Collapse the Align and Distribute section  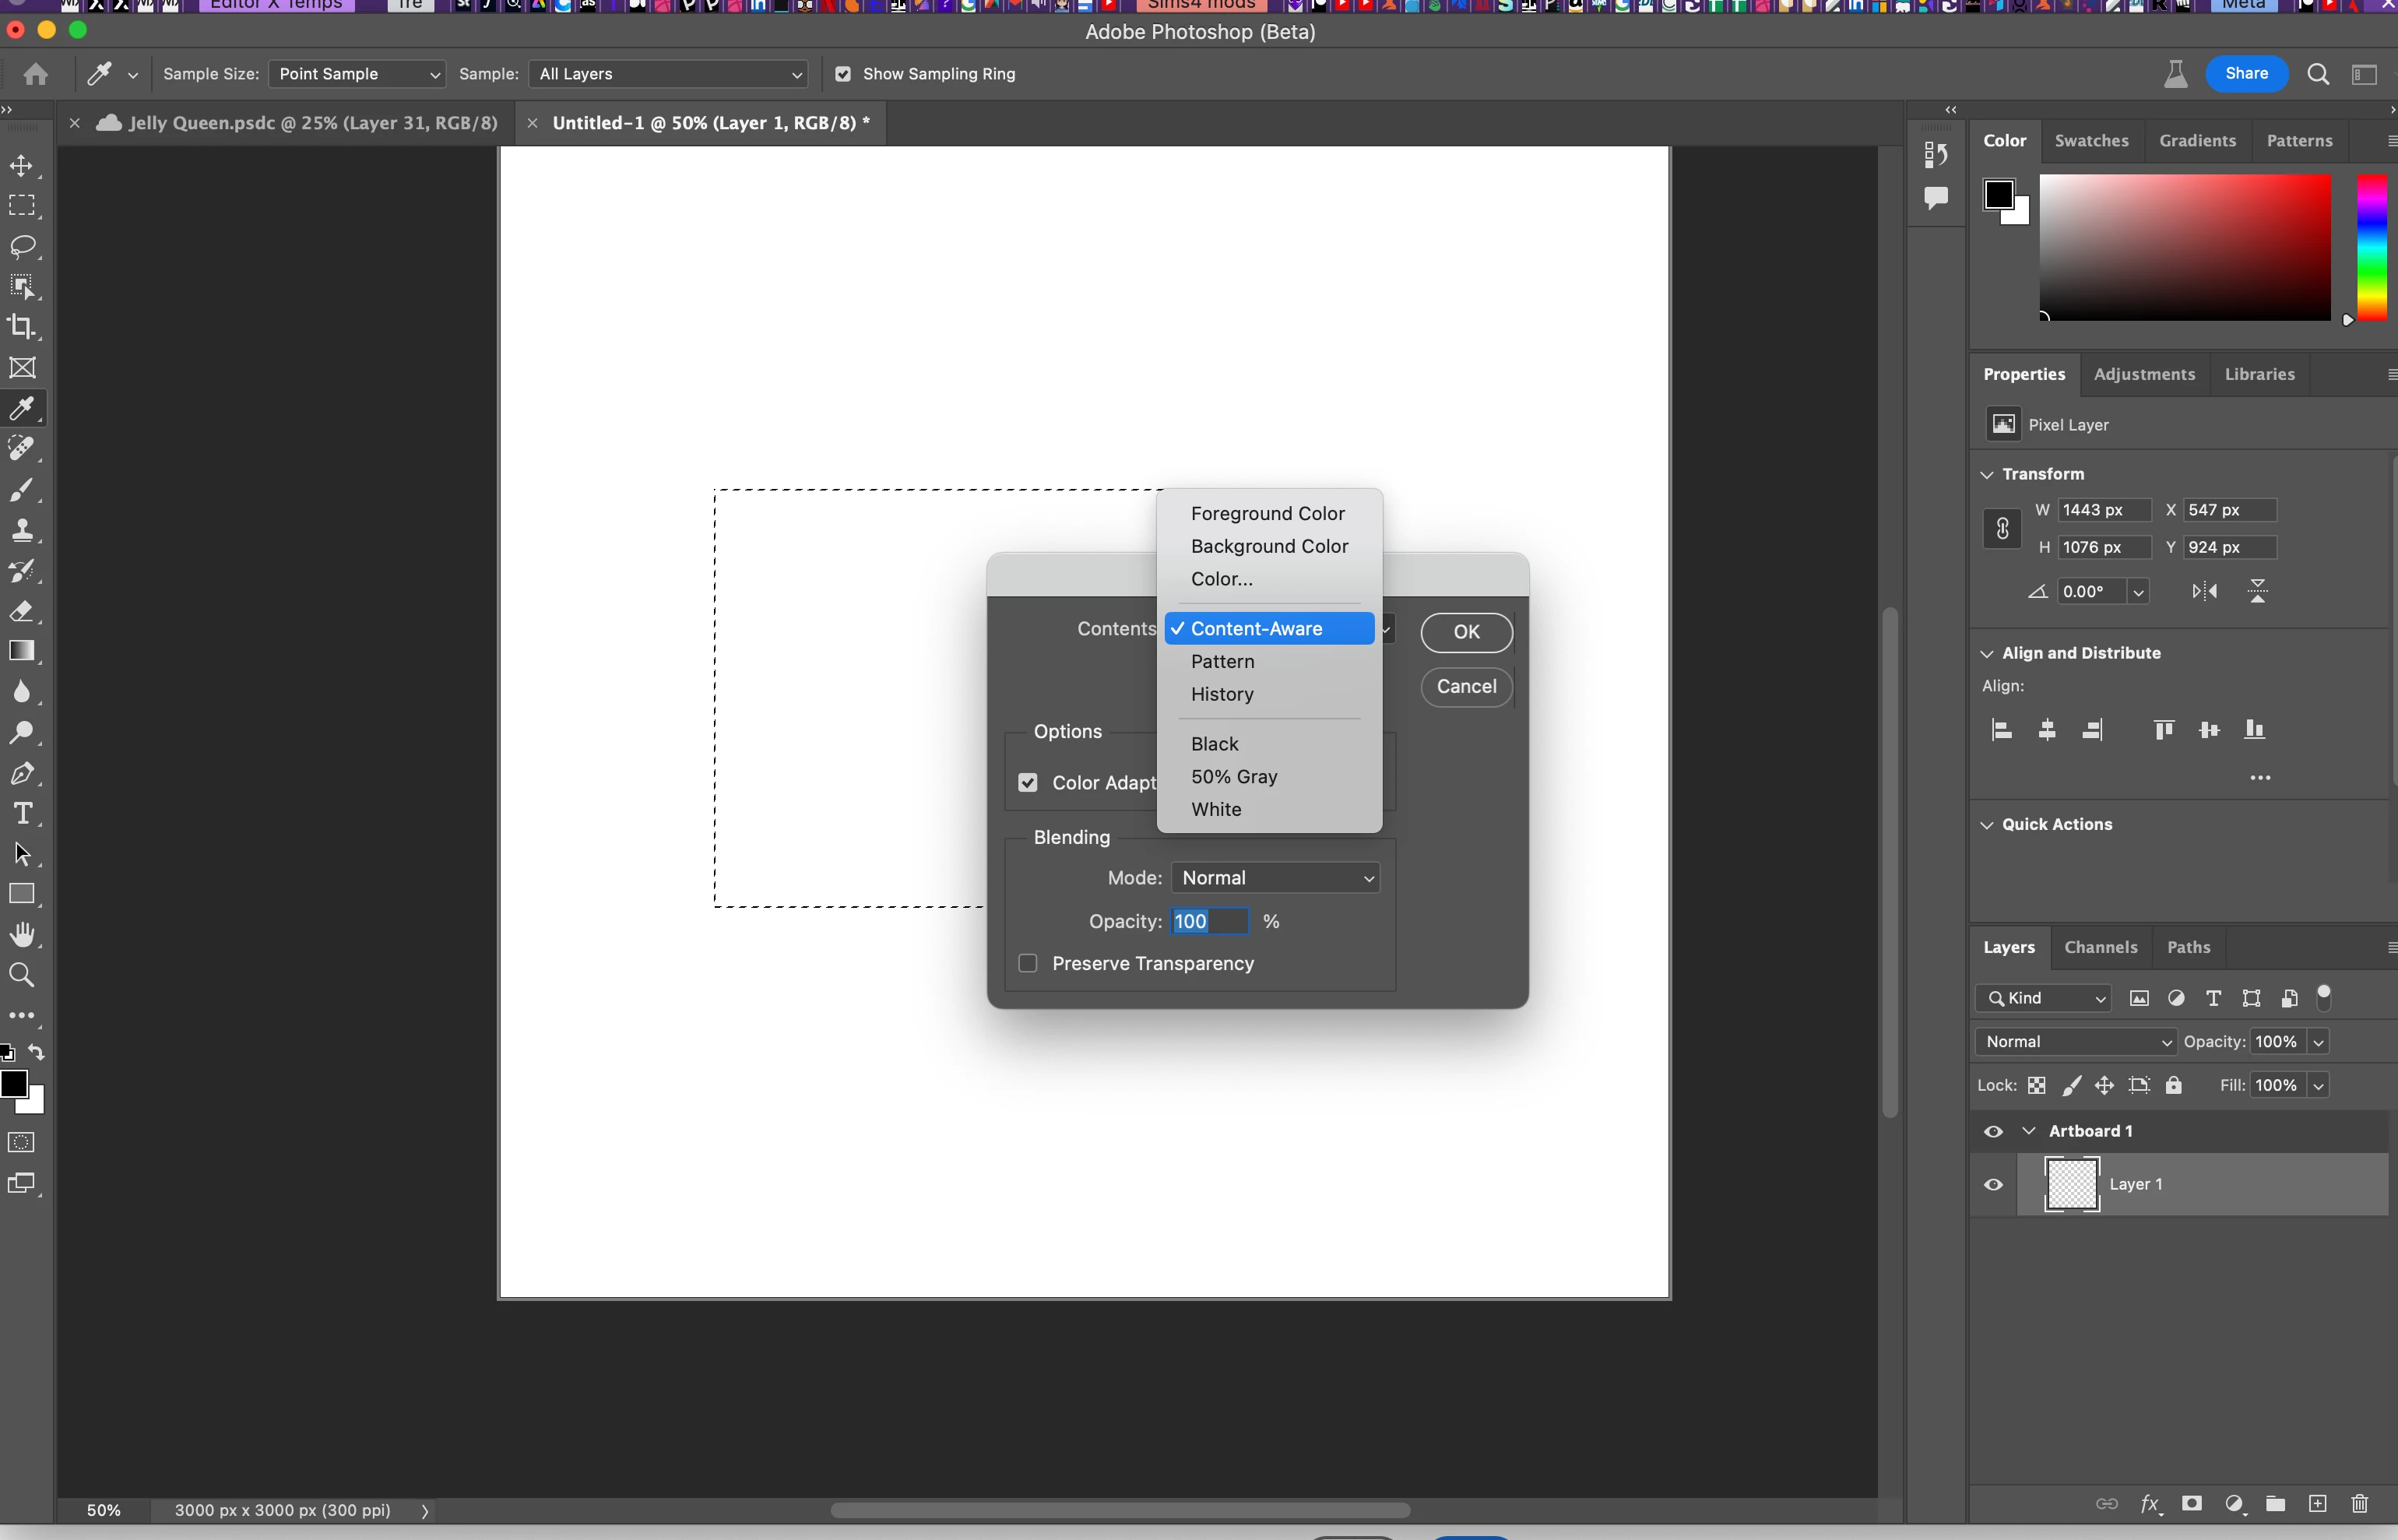tap(1987, 653)
